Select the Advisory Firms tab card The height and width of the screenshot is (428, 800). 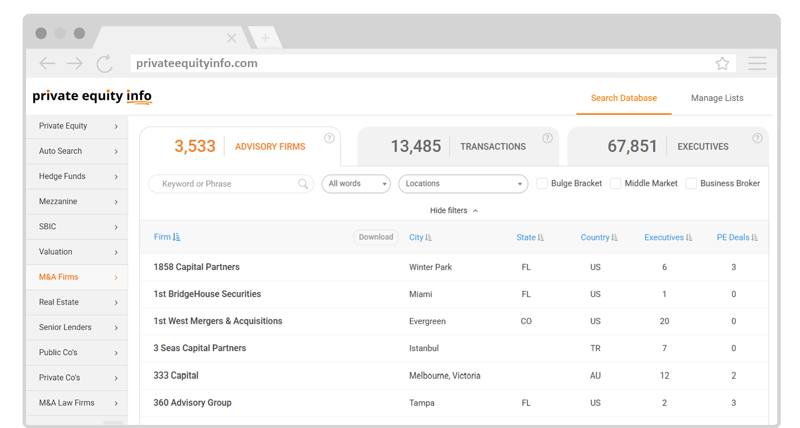[240, 146]
